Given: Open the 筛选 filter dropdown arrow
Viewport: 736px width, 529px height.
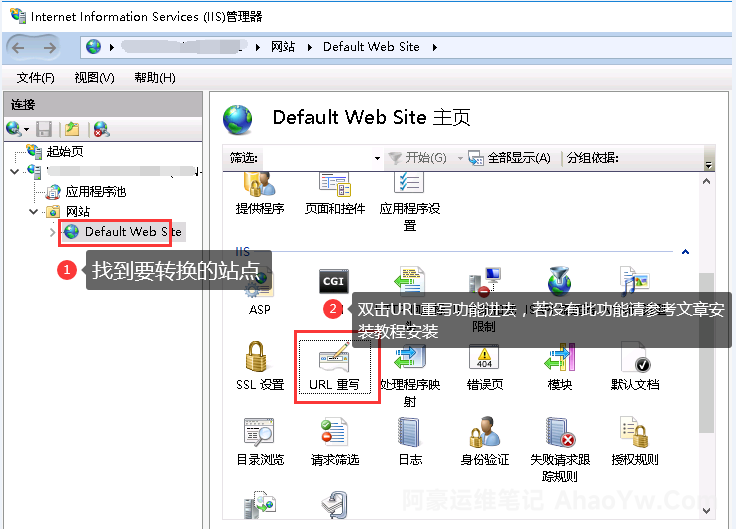Looking at the screenshot, I should (x=377, y=158).
